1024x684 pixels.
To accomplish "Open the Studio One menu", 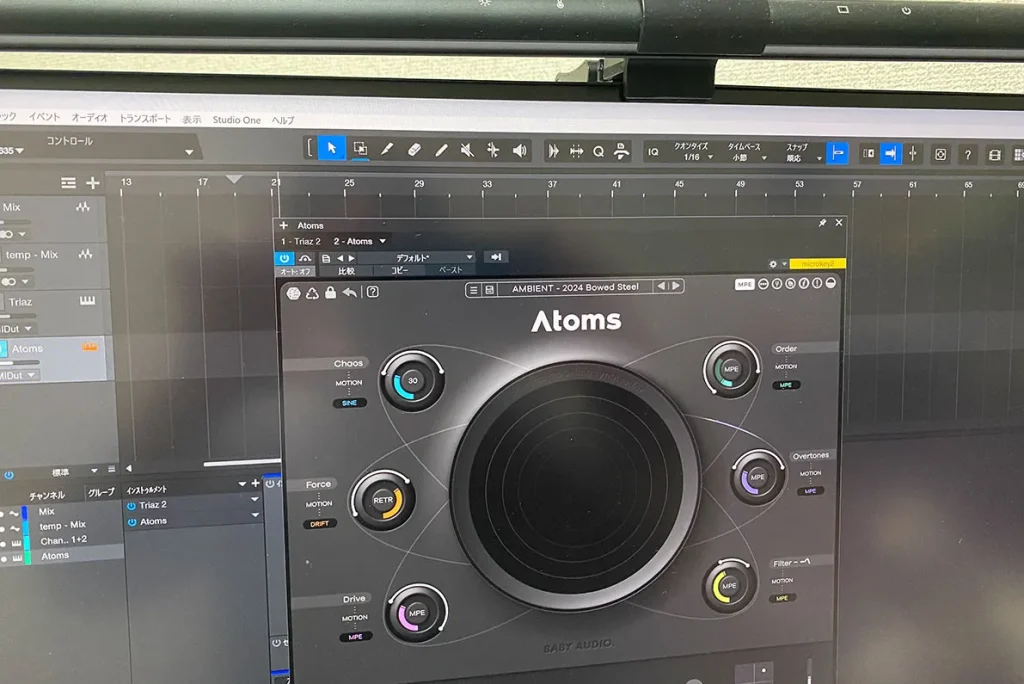I will pyautogui.click(x=236, y=120).
